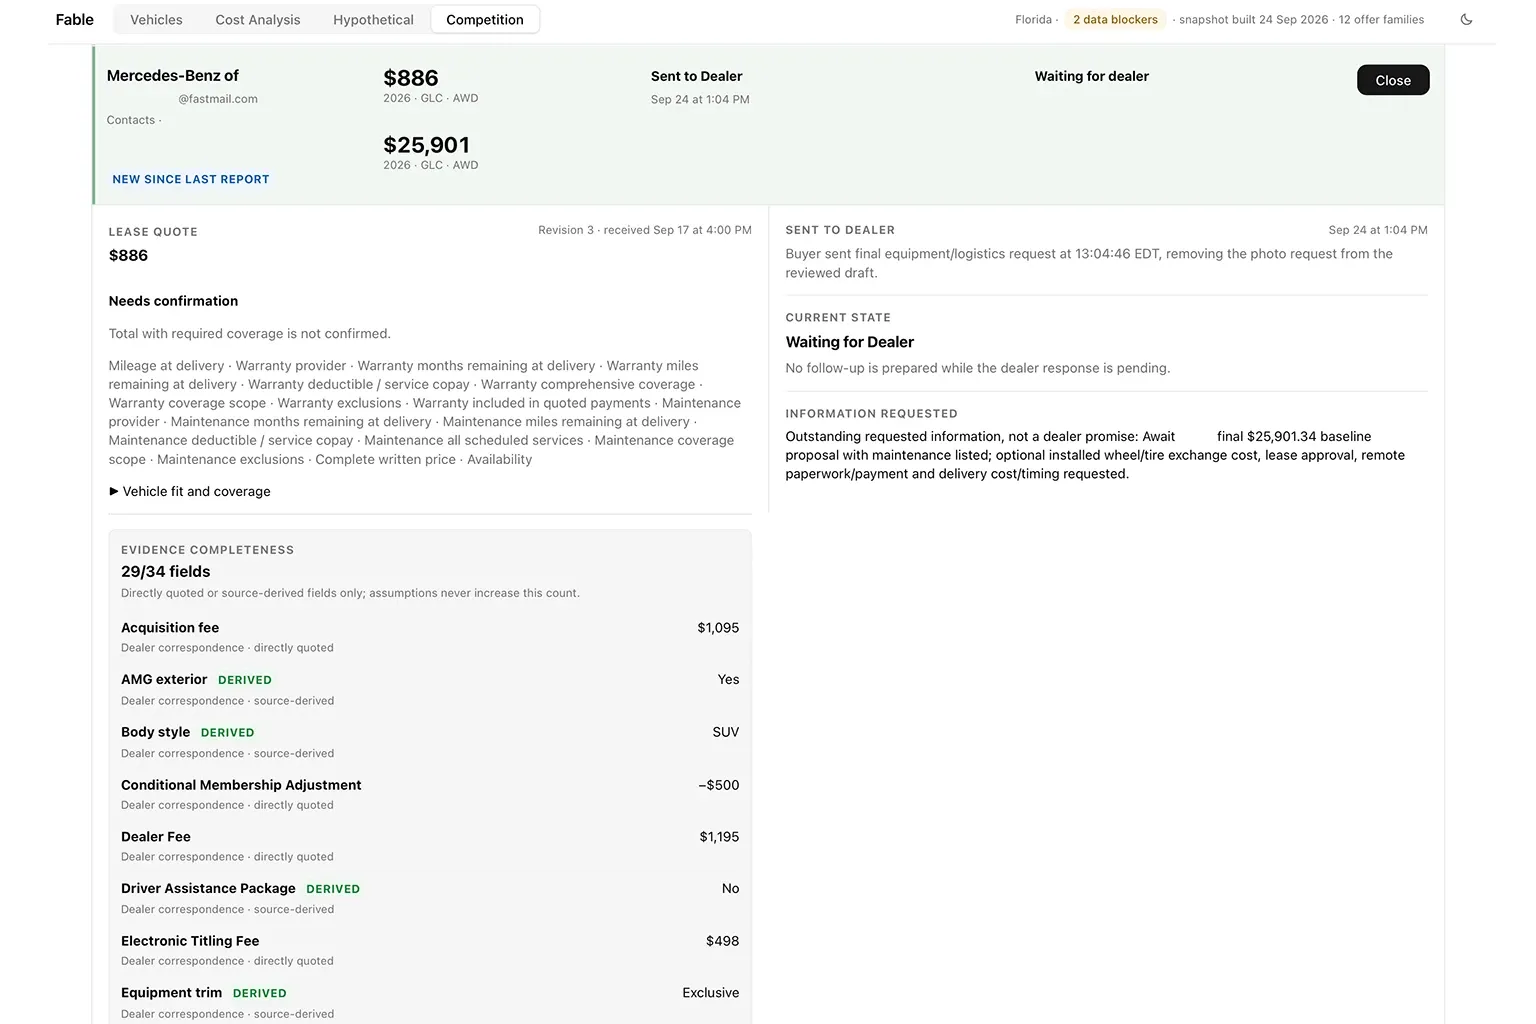Viewport: 1536px width, 1024px height.
Task: Open the 2 data blockers badge
Action: point(1115,19)
